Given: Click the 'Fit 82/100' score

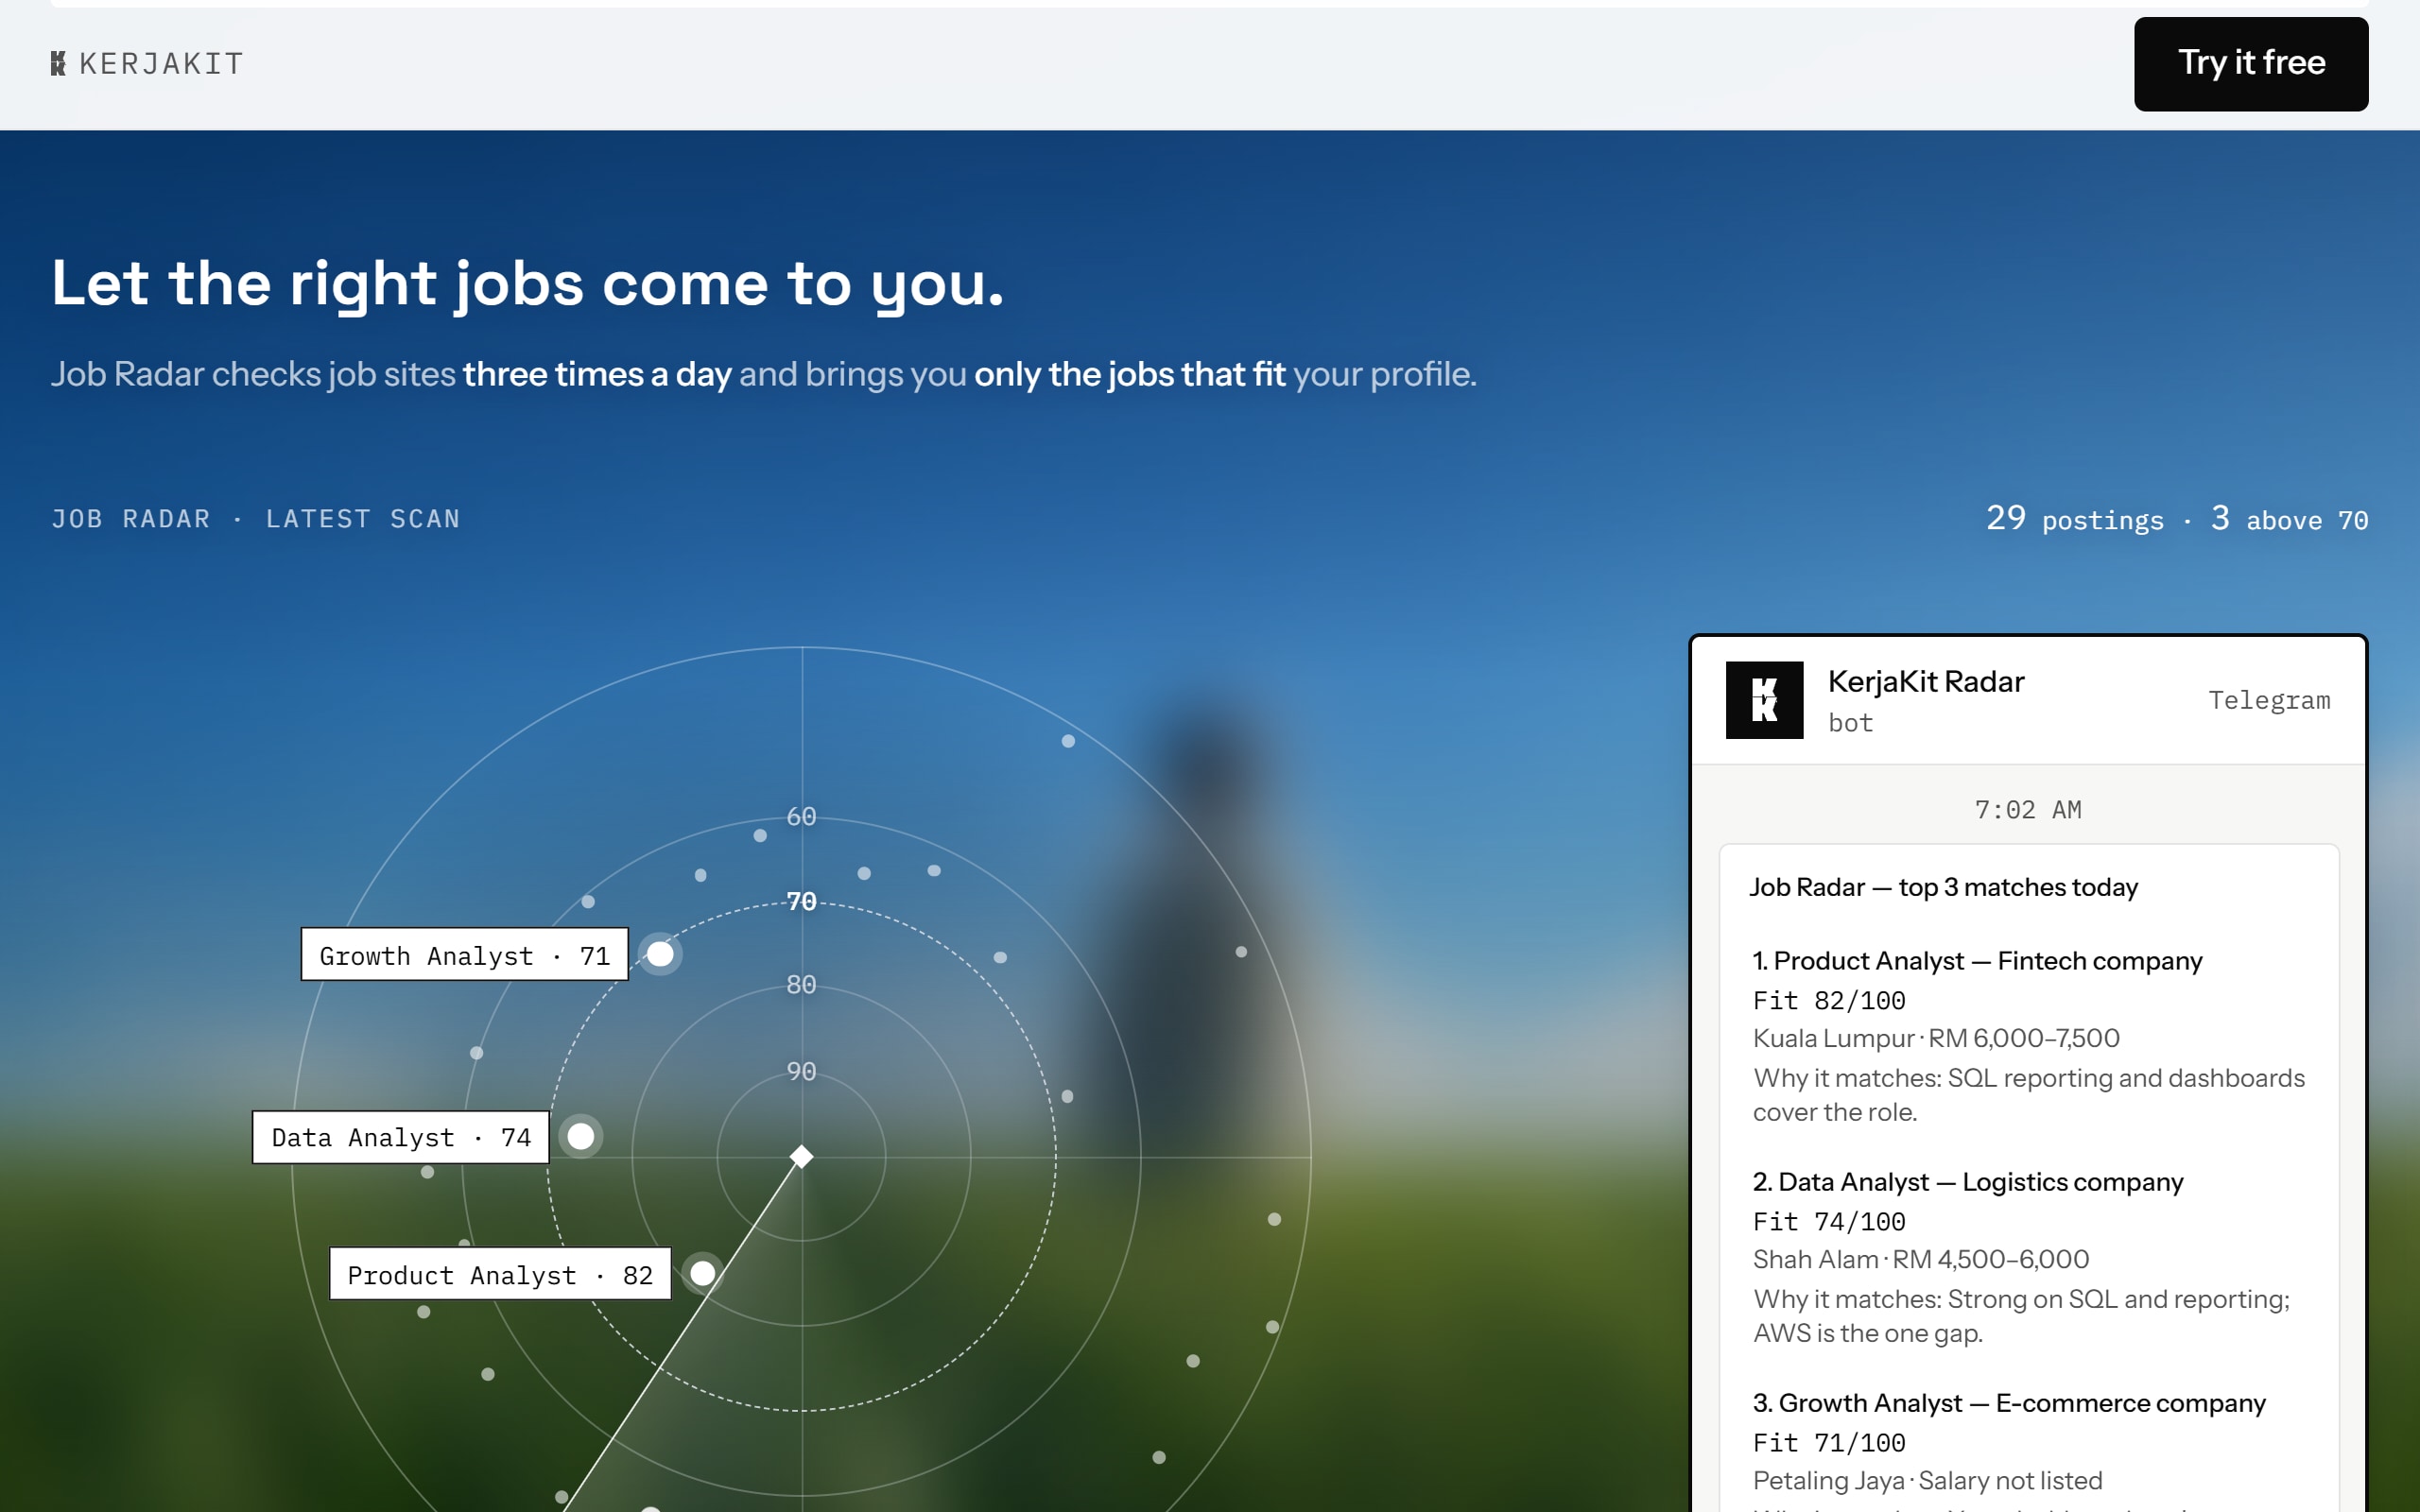Looking at the screenshot, I should pyautogui.click(x=1829, y=1000).
